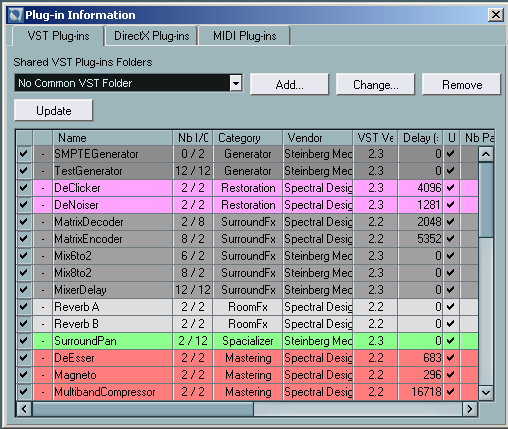
Task: Uncheck the DeClicker enable checkbox
Action: coord(24,188)
